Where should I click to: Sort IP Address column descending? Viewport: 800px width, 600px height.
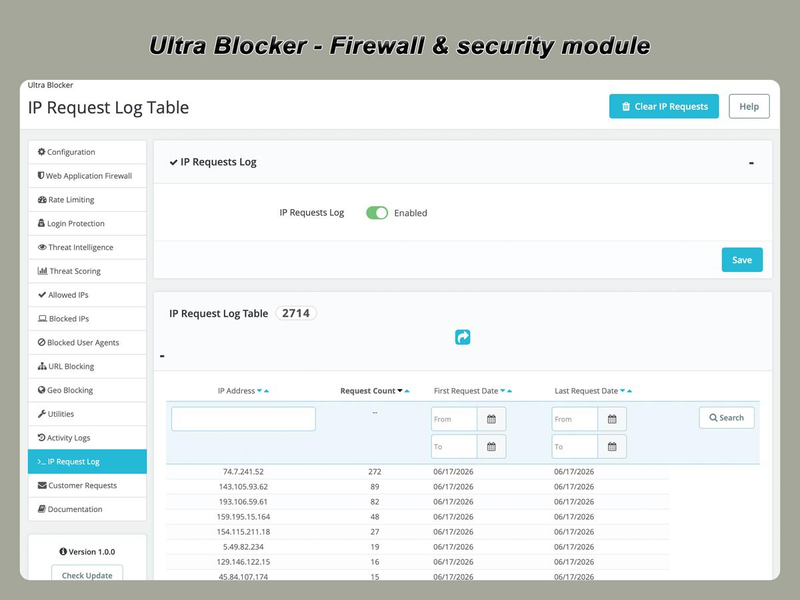[x=259, y=390]
